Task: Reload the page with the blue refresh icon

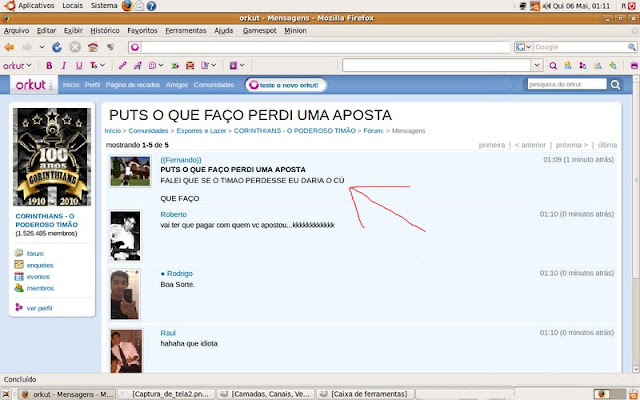Action: [57, 47]
